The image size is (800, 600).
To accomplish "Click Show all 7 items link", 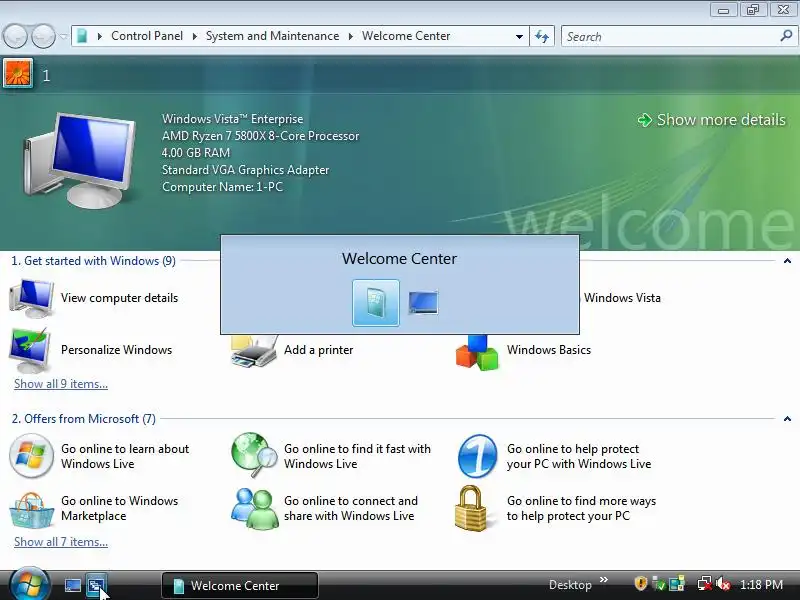I will click(x=61, y=542).
